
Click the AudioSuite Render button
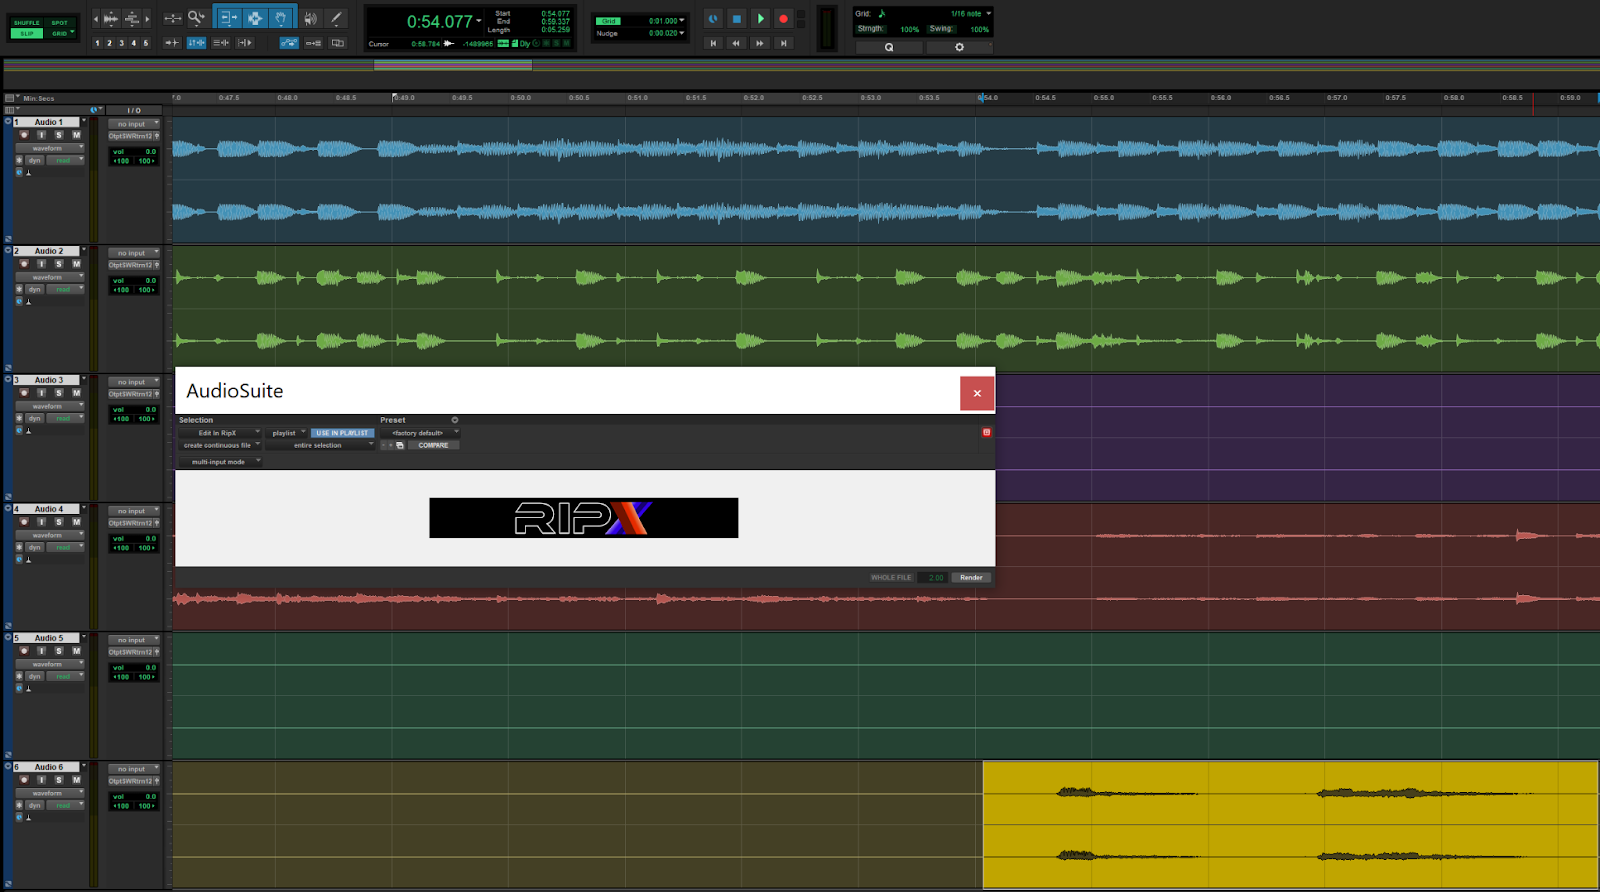tap(971, 577)
